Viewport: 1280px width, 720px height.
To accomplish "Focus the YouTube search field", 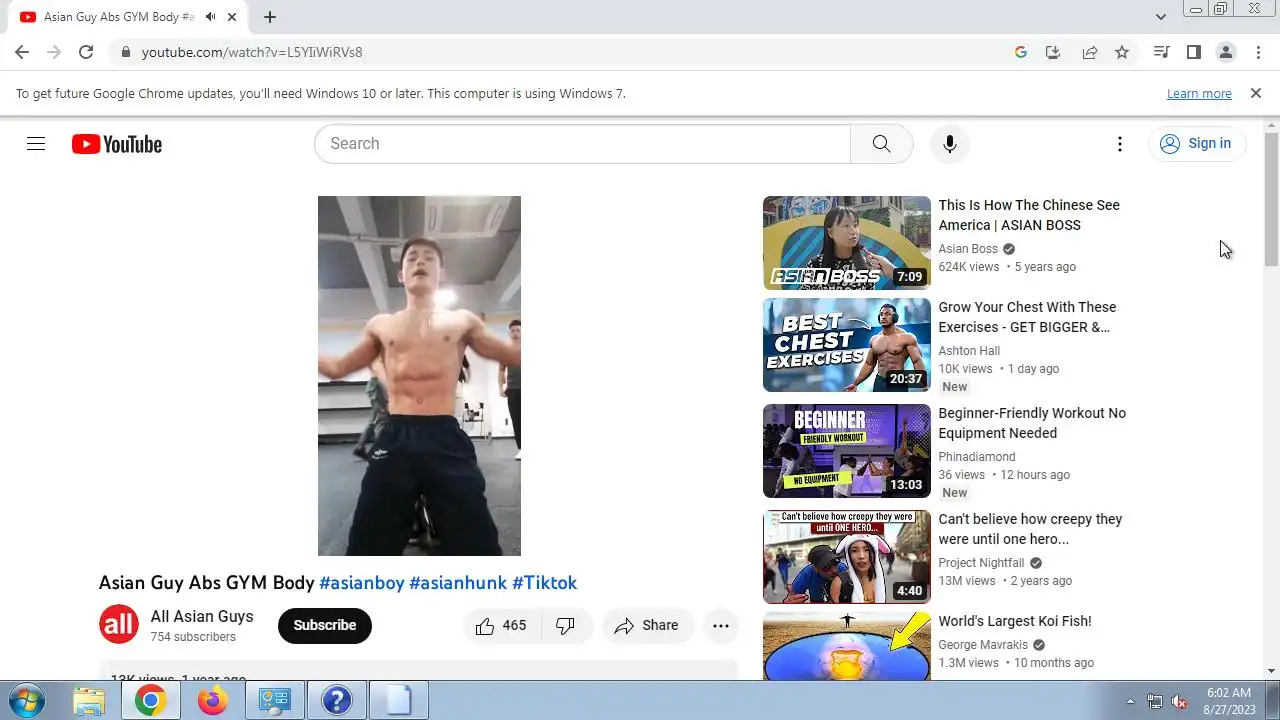I will [x=582, y=144].
